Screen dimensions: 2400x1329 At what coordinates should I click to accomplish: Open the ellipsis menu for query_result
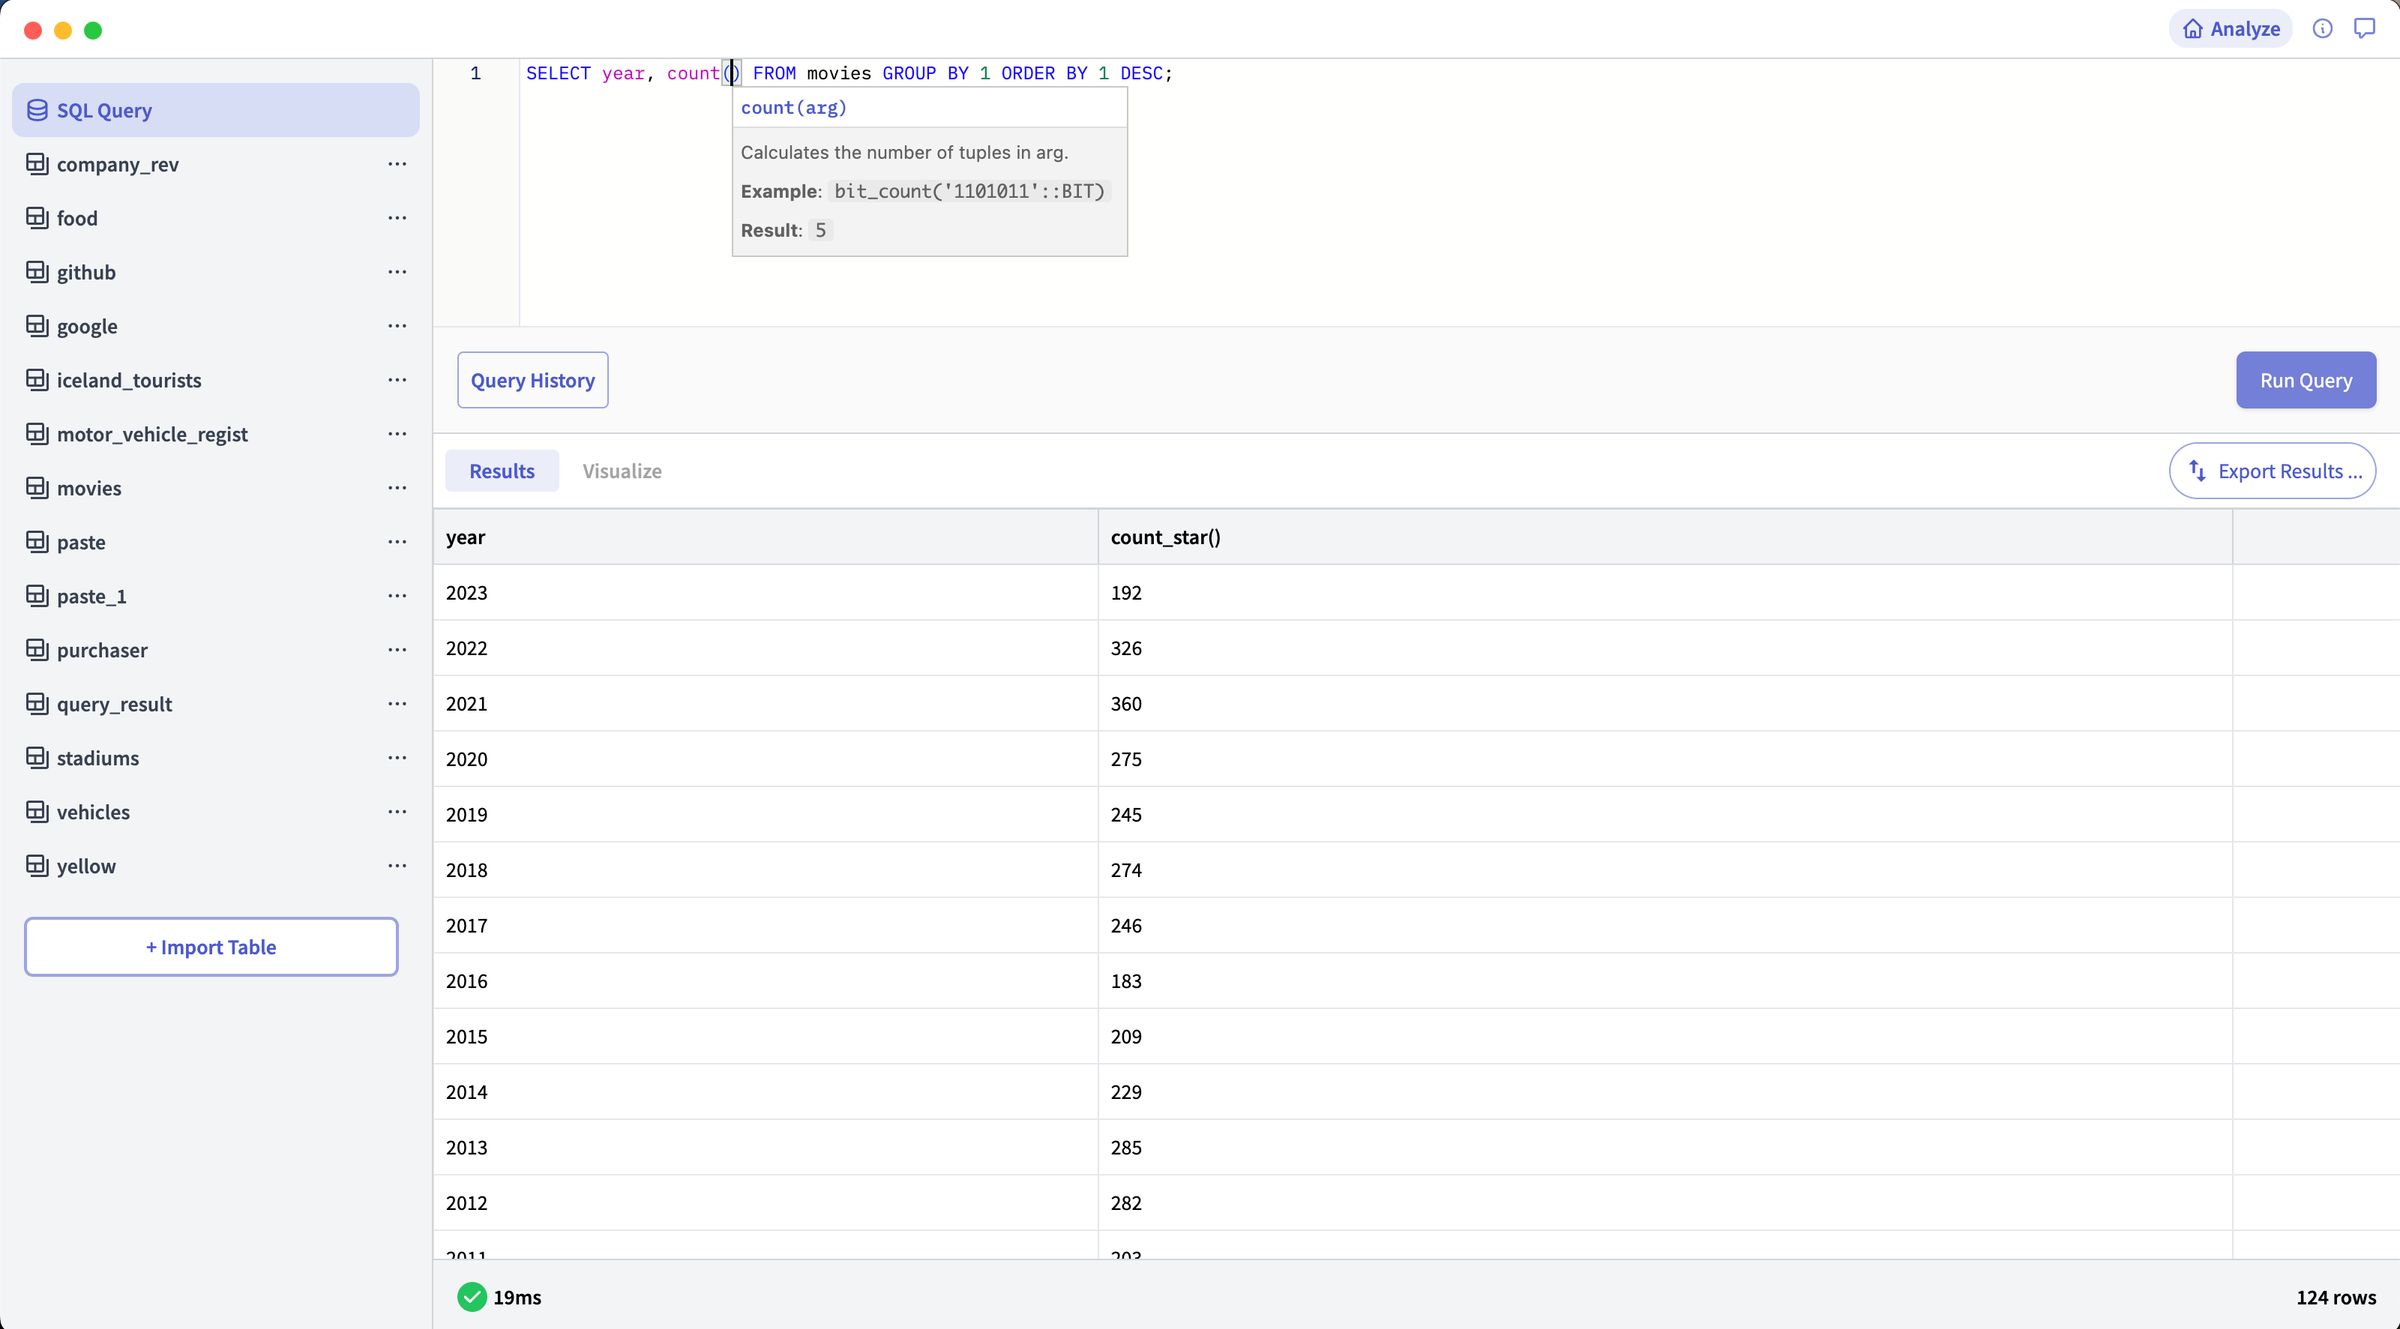(397, 703)
